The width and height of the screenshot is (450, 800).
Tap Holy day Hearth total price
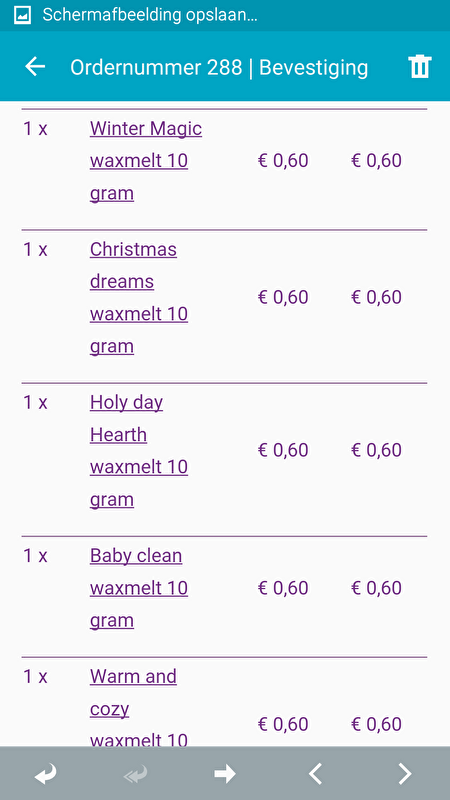point(377,450)
